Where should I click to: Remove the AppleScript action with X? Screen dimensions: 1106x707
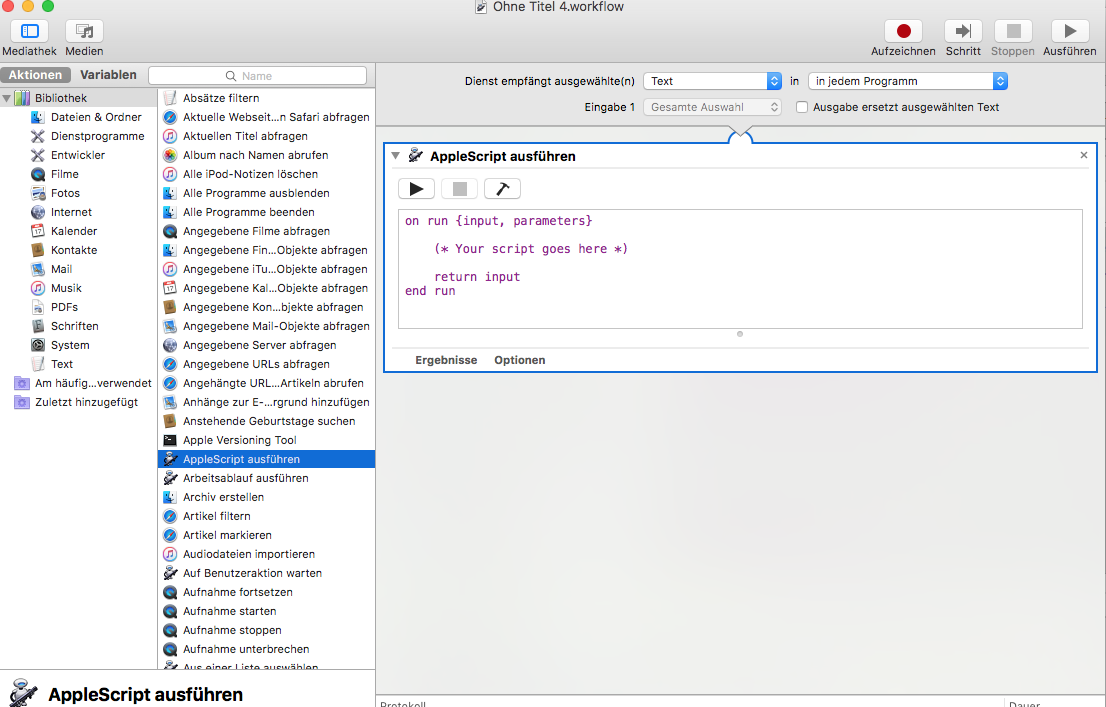[x=1084, y=155]
